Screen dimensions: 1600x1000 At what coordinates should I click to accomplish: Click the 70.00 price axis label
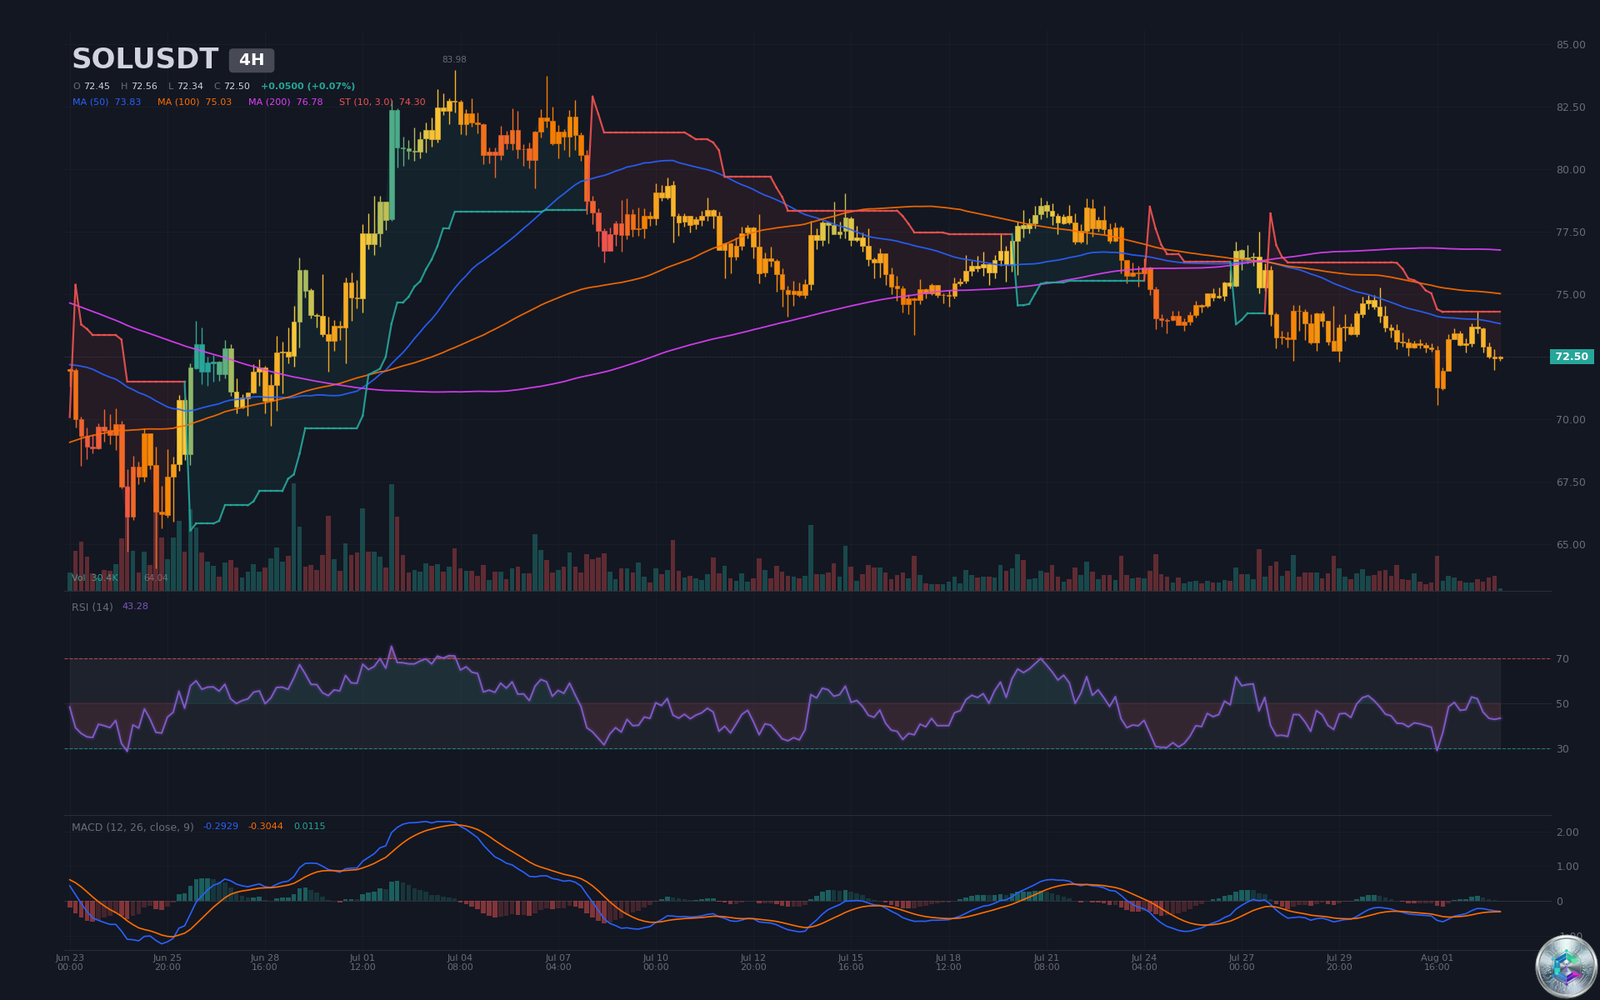(1570, 420)
